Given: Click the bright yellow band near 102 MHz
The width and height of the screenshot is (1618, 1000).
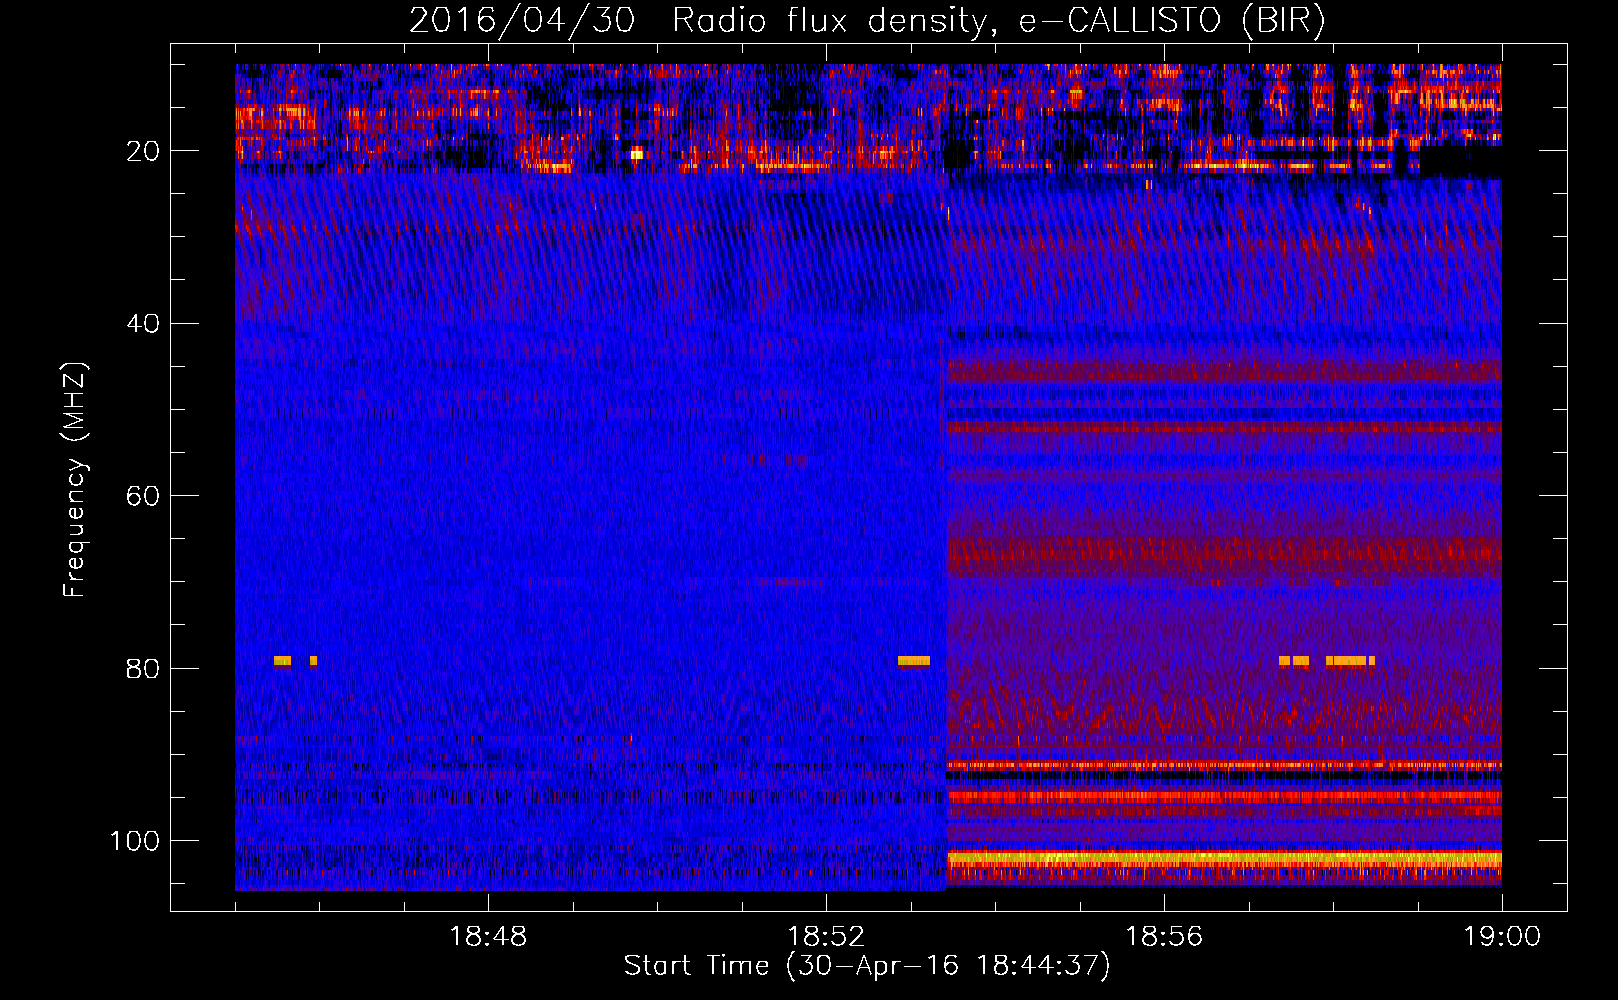Looking at the screenshot, I should [1224, 858].
